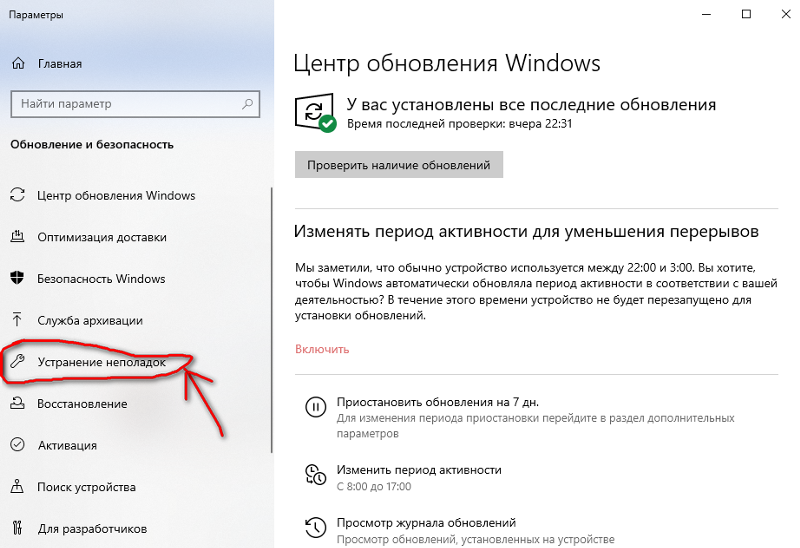Click the Troubleshoot wrench icon
Viewport: 800px width, 548px height.
click(x=17, y=361)
